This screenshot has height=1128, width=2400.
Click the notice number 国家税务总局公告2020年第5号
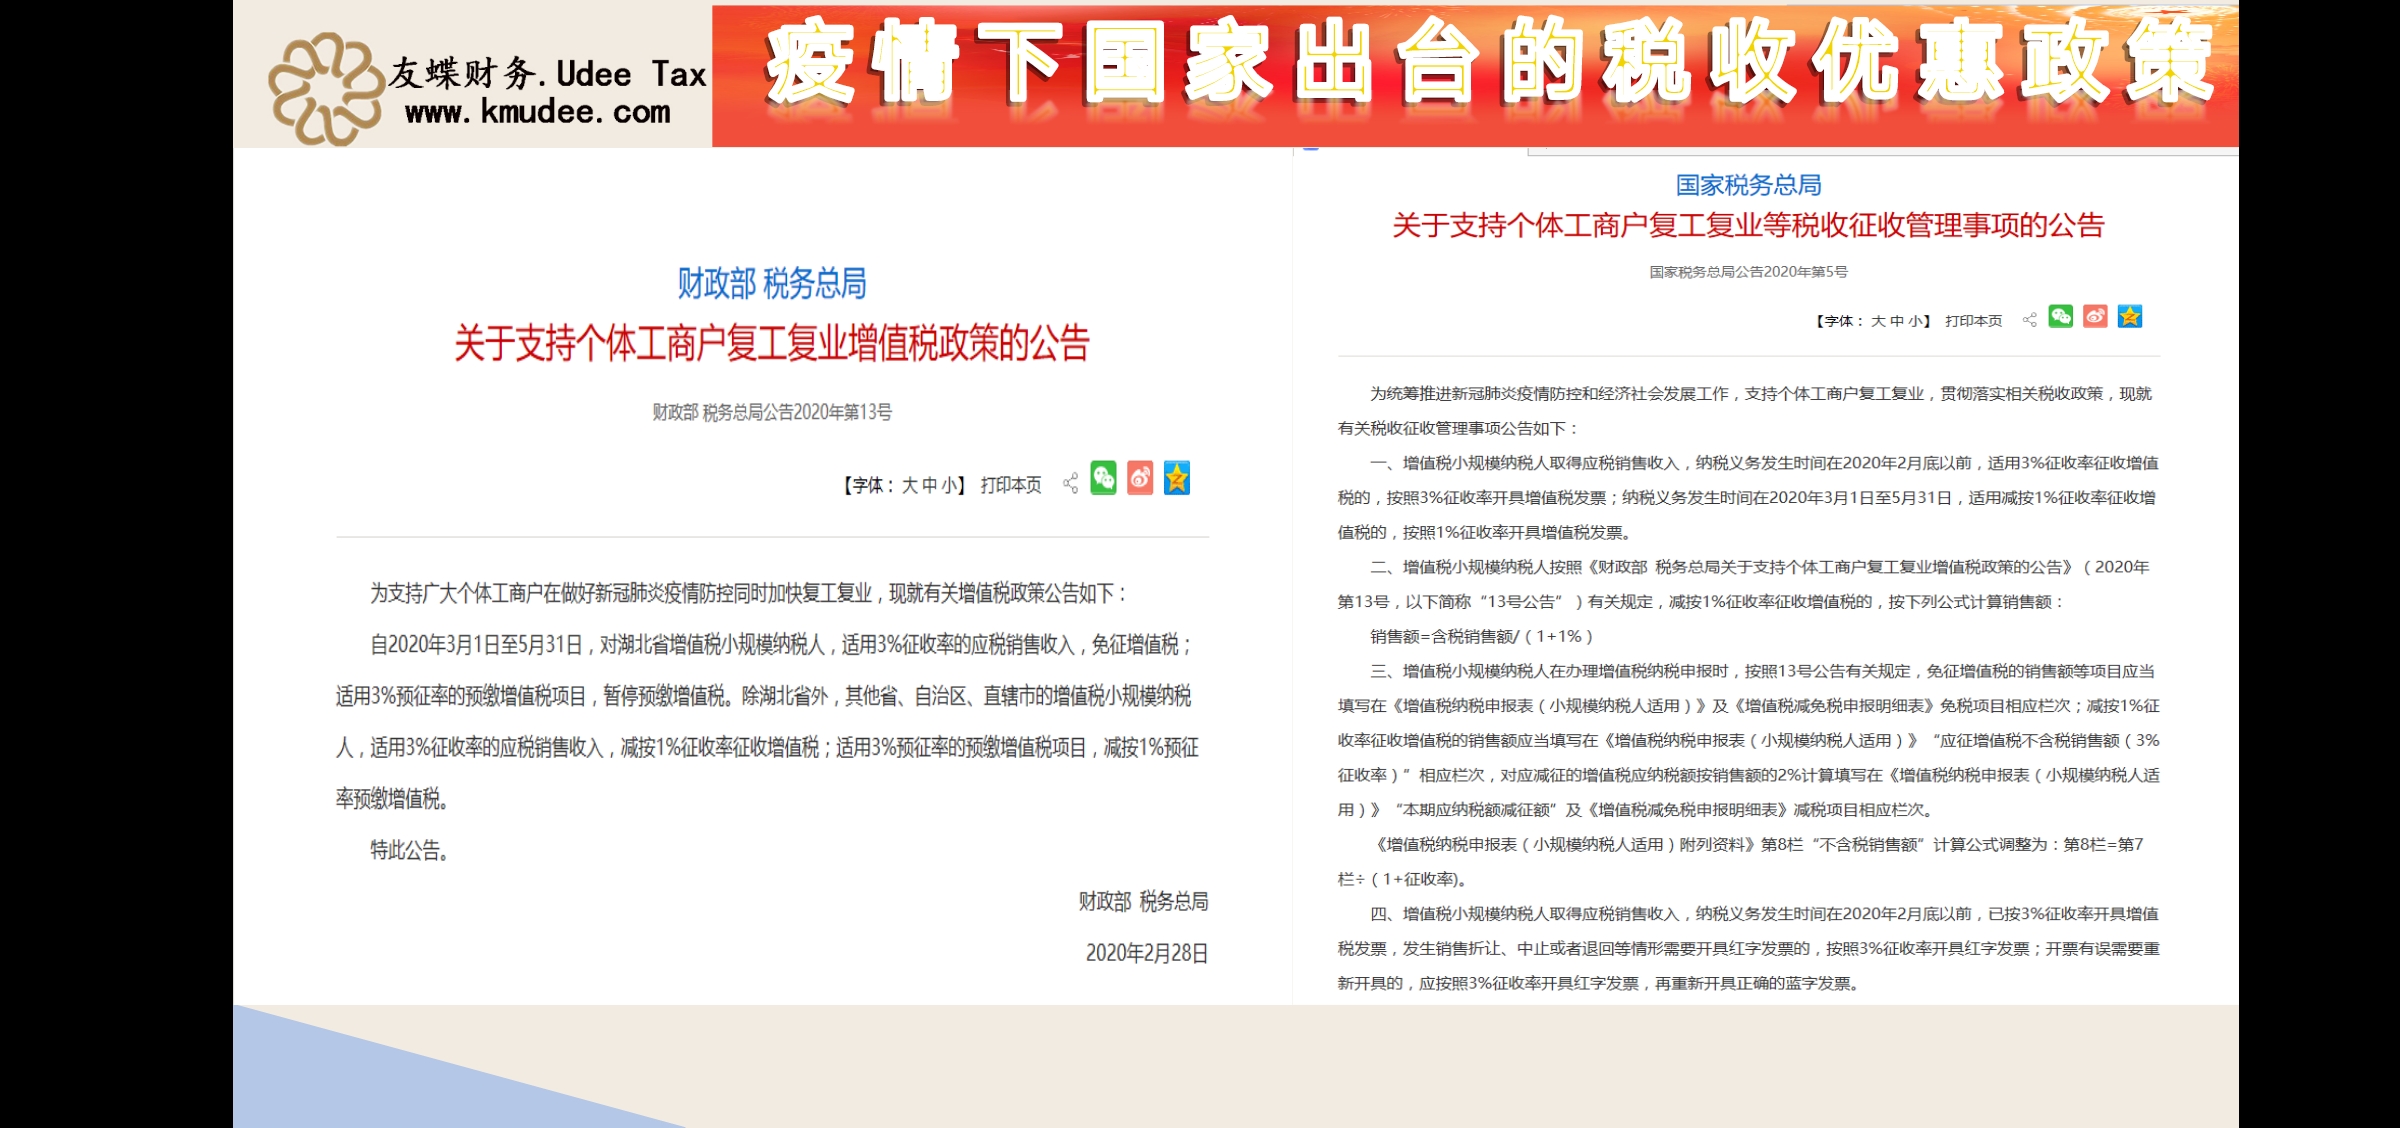1749,272
